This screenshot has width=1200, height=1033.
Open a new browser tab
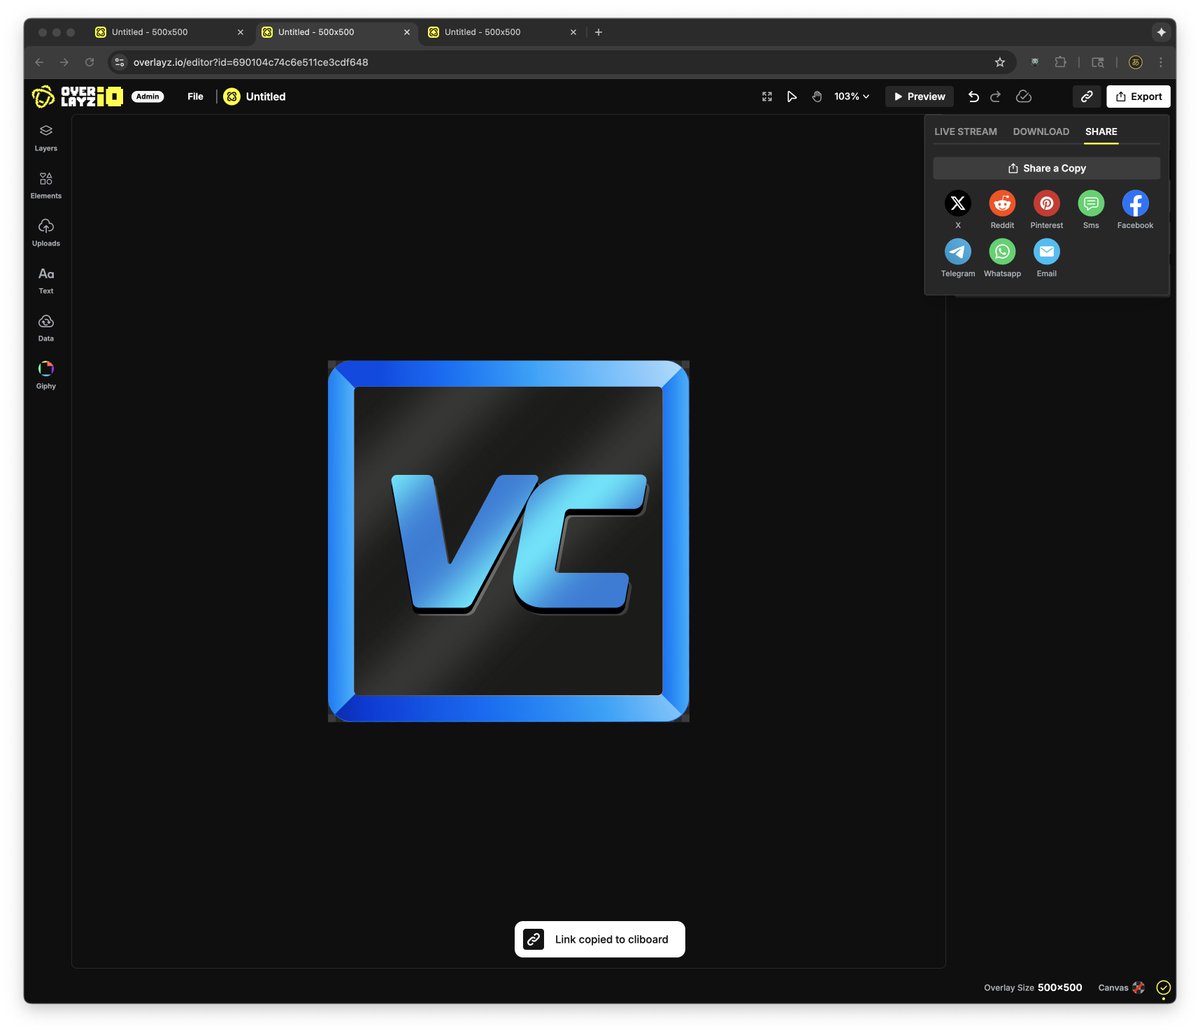pos(599,32)
